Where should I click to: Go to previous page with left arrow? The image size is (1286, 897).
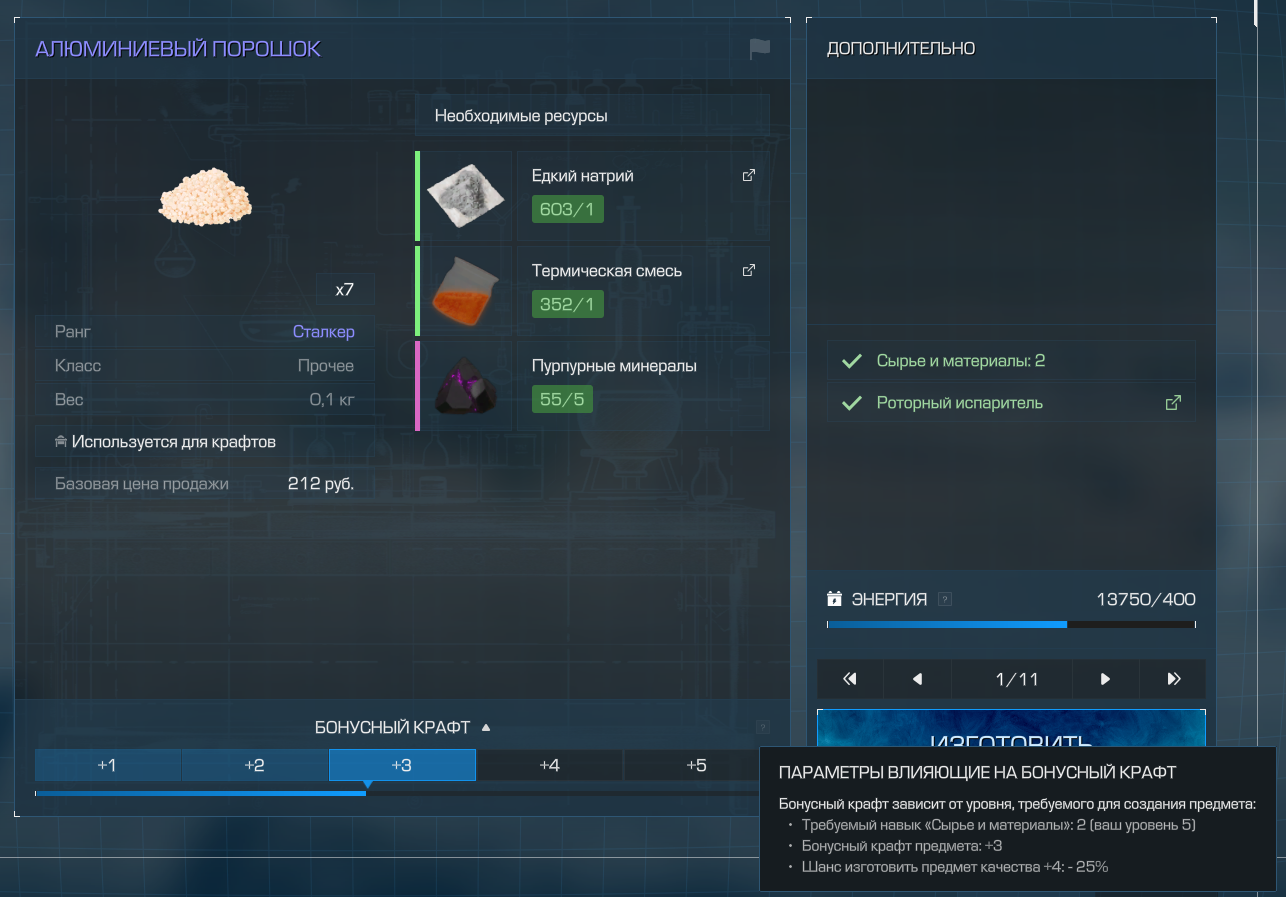917,679
